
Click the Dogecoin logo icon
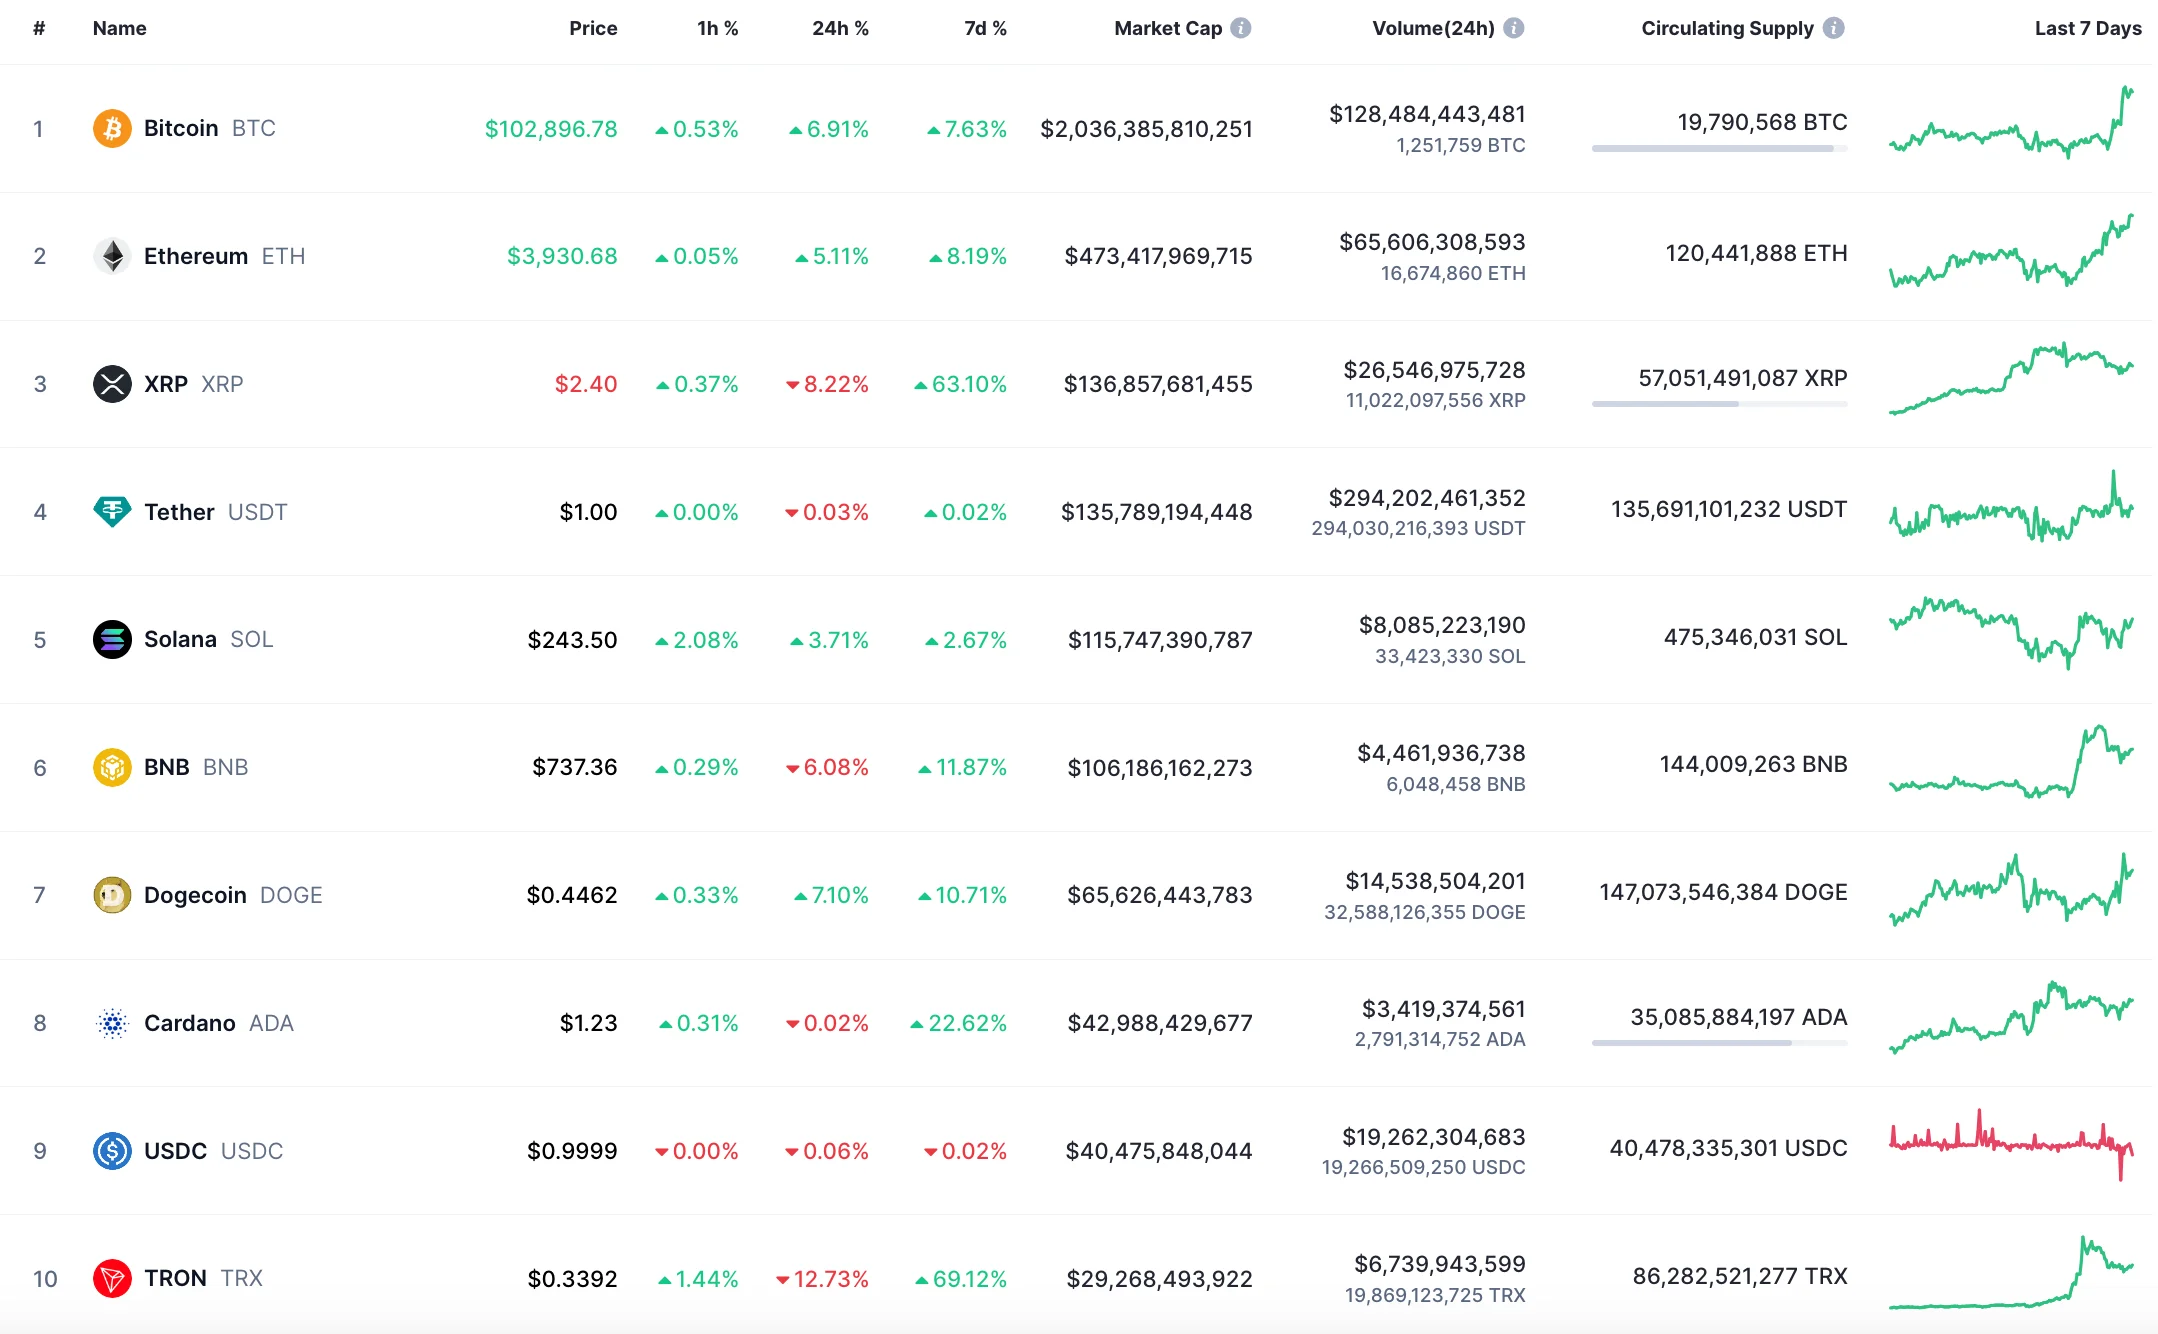(112, 895)
